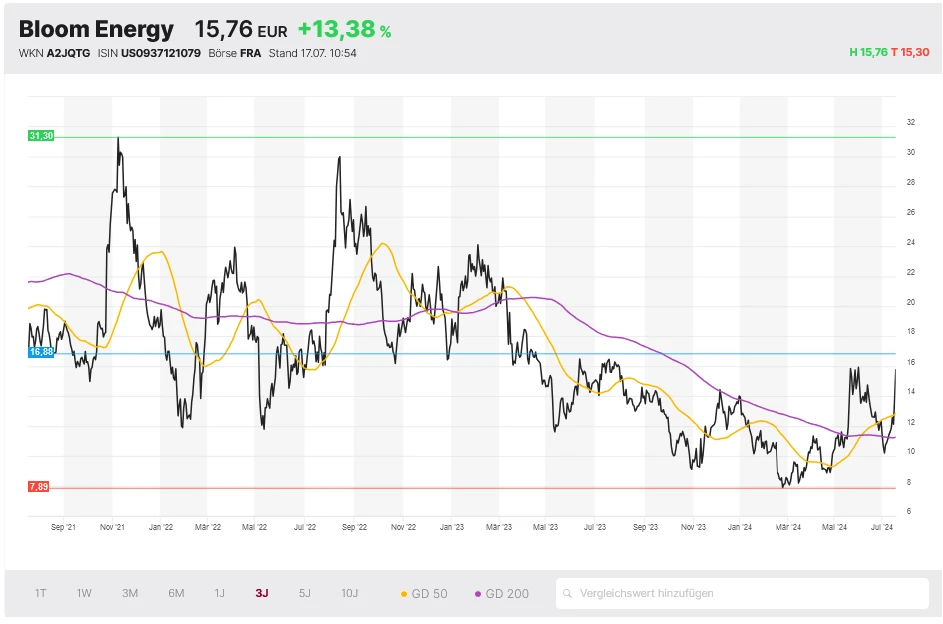Show the 6M chart period
Image resolution: width=943 pixels, height=624 pixels.
(x=176, y=593)
